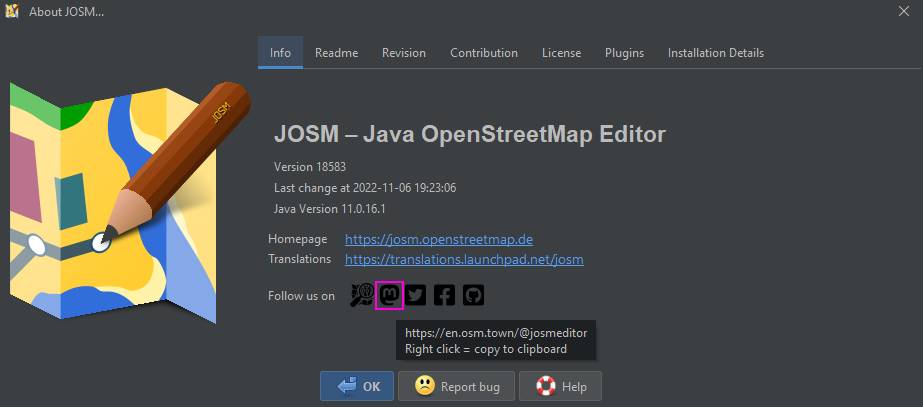Open JOSM's Mastodon profile icon
The width and height of the screenshot is (923, 407).
coord(389,295)
